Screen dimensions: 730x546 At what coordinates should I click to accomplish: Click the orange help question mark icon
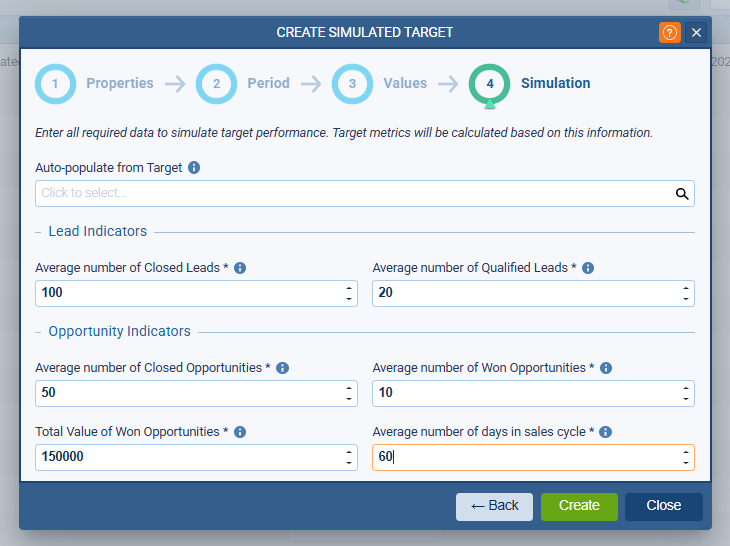click(x=669, y=32)
